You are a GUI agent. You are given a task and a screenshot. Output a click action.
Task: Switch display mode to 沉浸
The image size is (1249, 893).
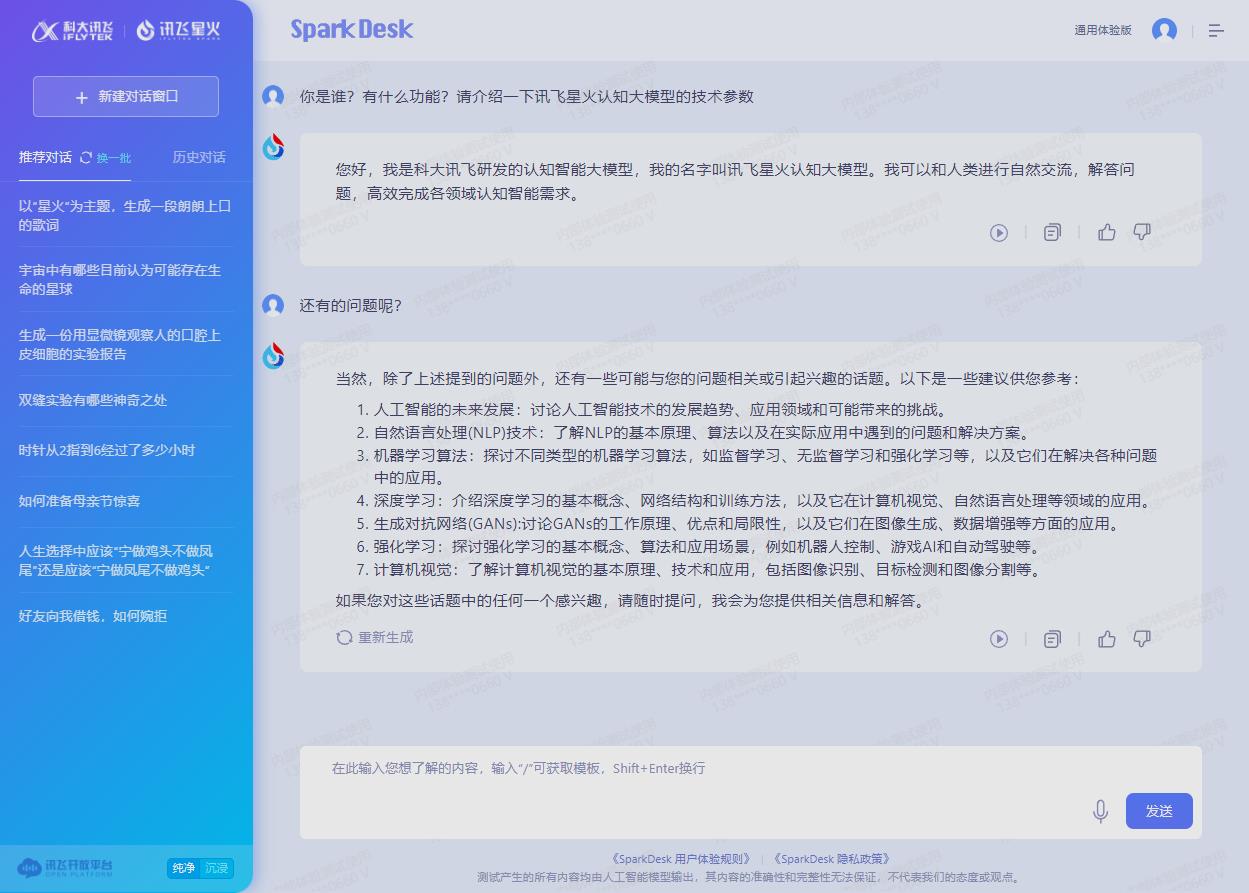pyautogui.click(x=217, y=868)
